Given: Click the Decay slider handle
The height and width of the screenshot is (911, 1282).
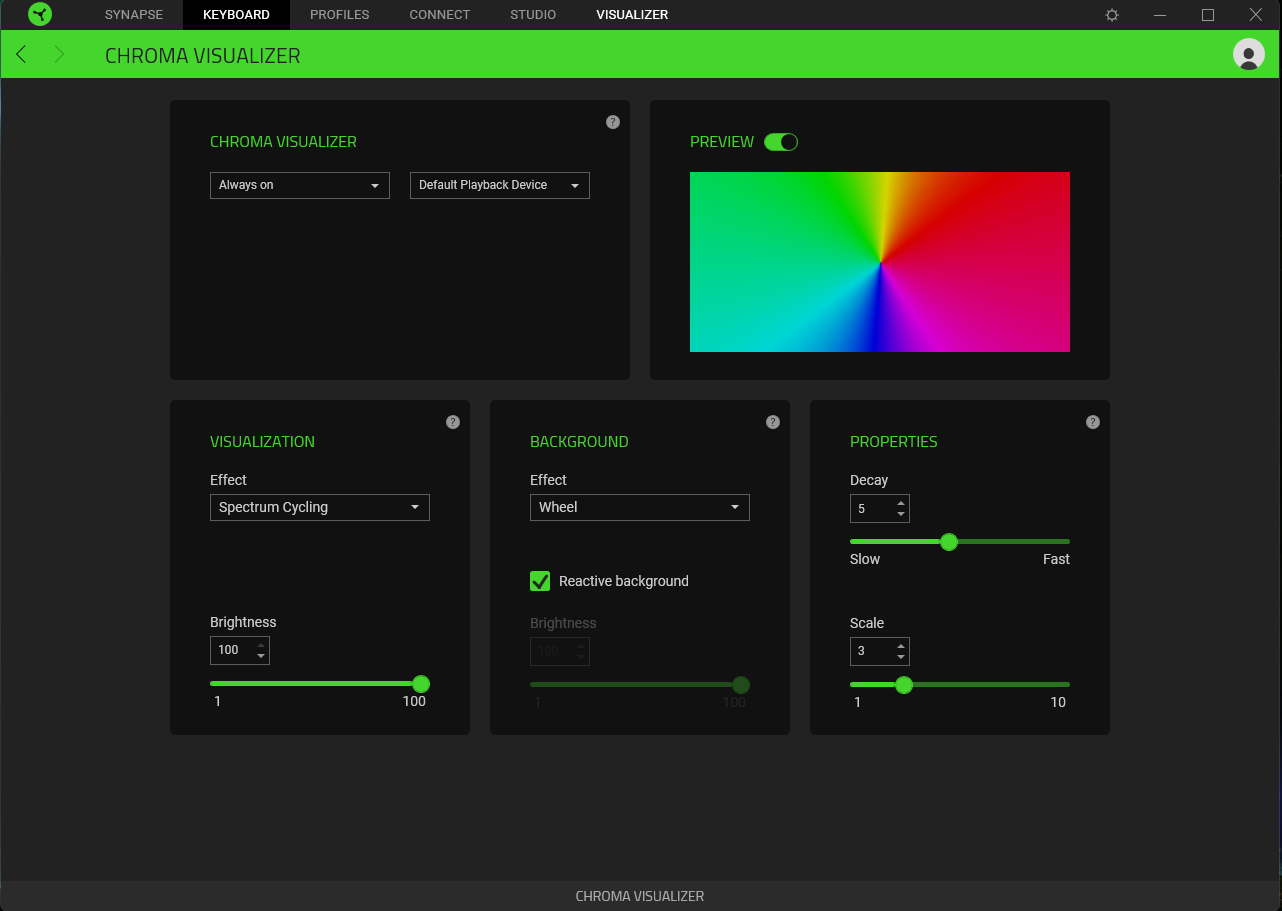Looking at the screenshot, I should 949,542.
